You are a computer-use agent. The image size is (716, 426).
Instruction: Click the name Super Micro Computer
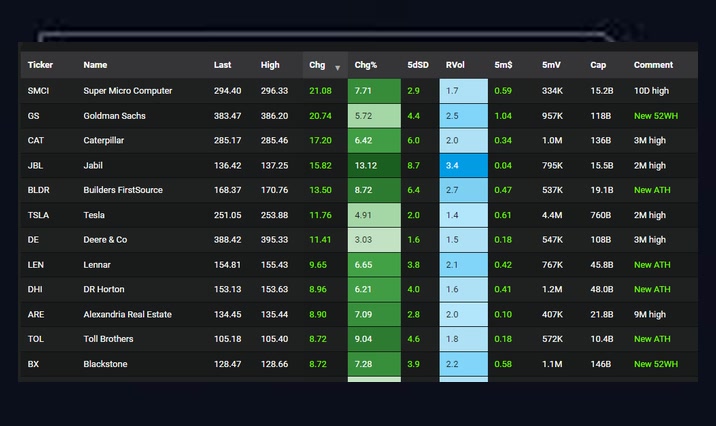[x=127, y=91]
